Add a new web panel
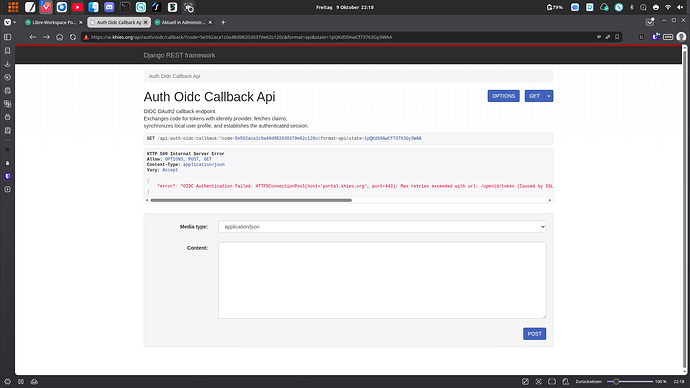 click(x=7, y=190)
